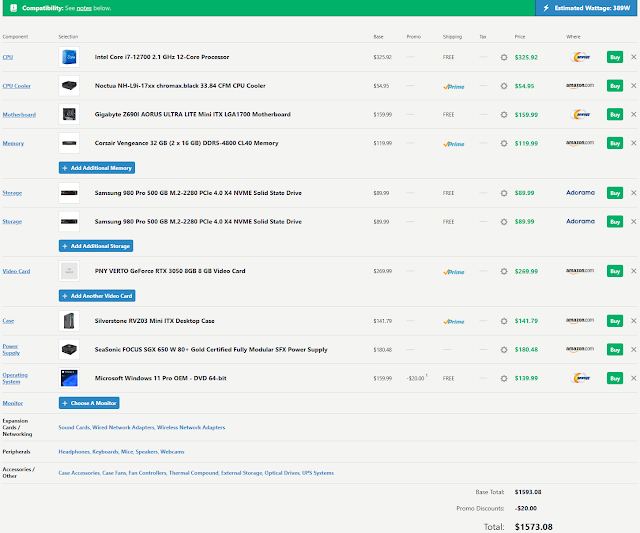Open Silverstone RVZ03 case thumbnail
Viewport: 640px width, 533px height.
coord(69,321)
